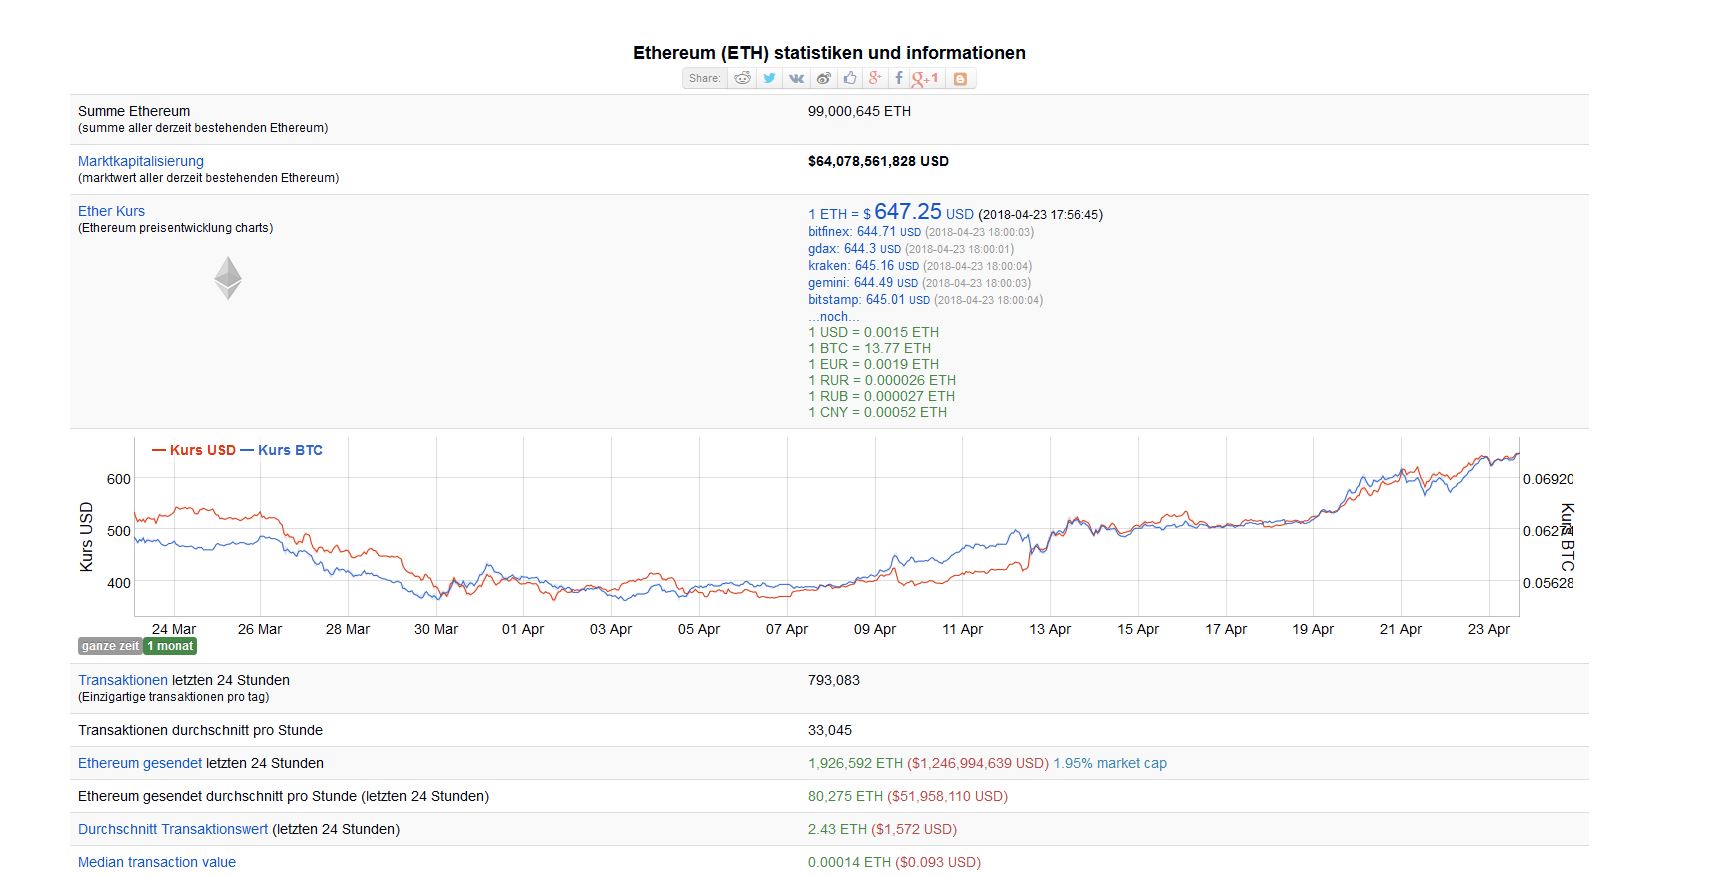
Task: Open the kraken 645.16 USD price
Action: (863, 266)
